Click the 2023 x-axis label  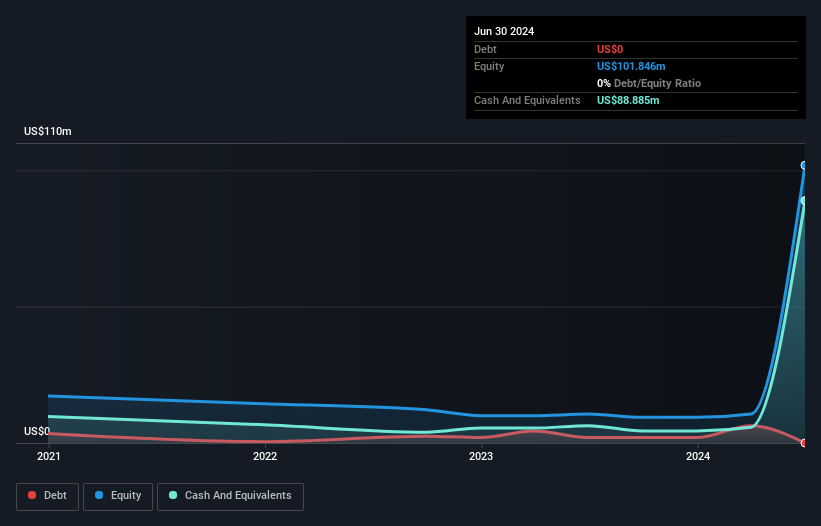(x=481, y=456)
